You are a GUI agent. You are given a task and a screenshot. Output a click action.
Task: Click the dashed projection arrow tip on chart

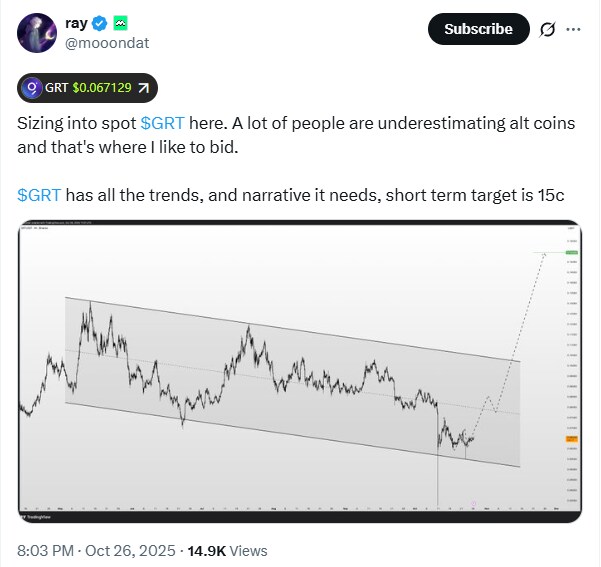(x=544, y=254)
